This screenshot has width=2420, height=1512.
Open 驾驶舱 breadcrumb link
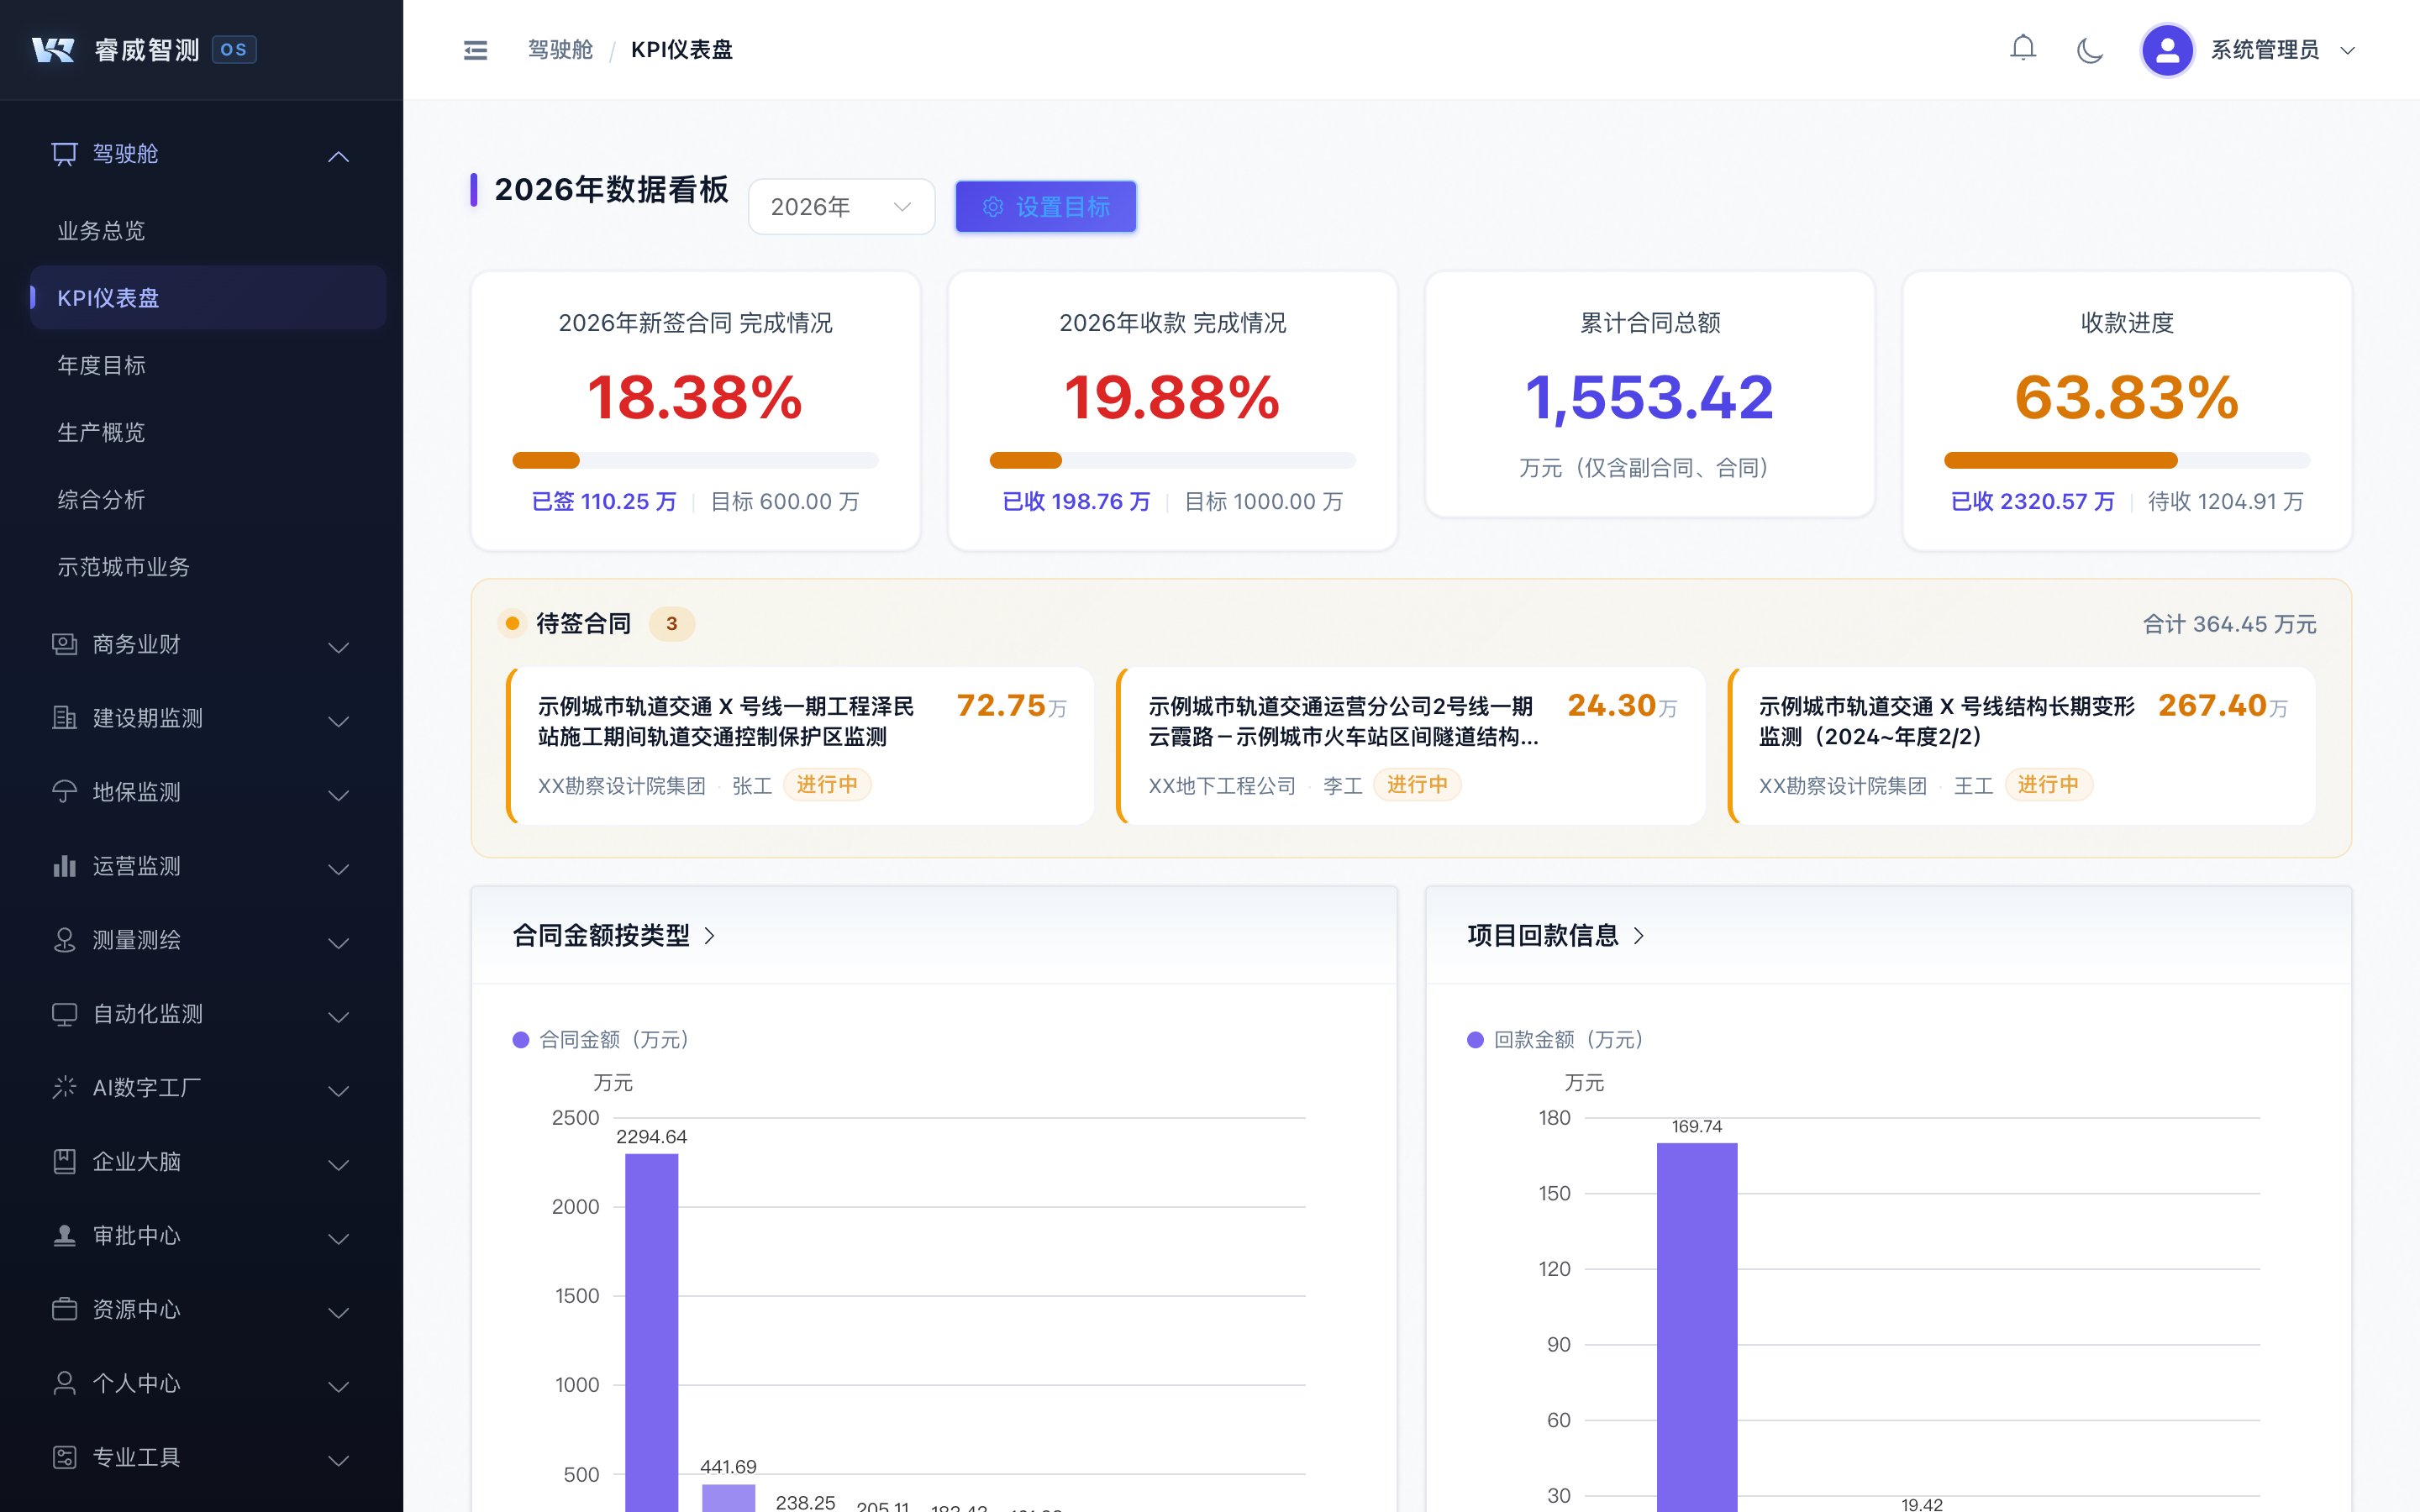tap(559, 49)
